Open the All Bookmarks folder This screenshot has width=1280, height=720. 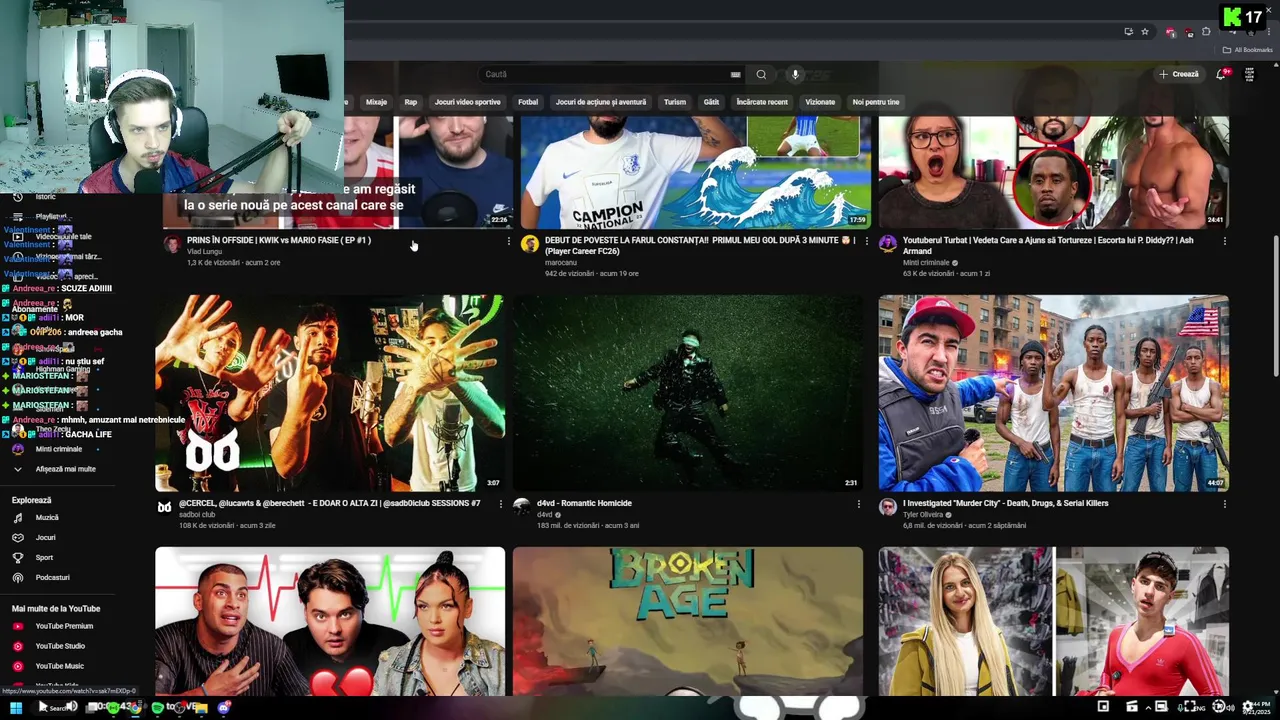click(x=1247, y=50)
